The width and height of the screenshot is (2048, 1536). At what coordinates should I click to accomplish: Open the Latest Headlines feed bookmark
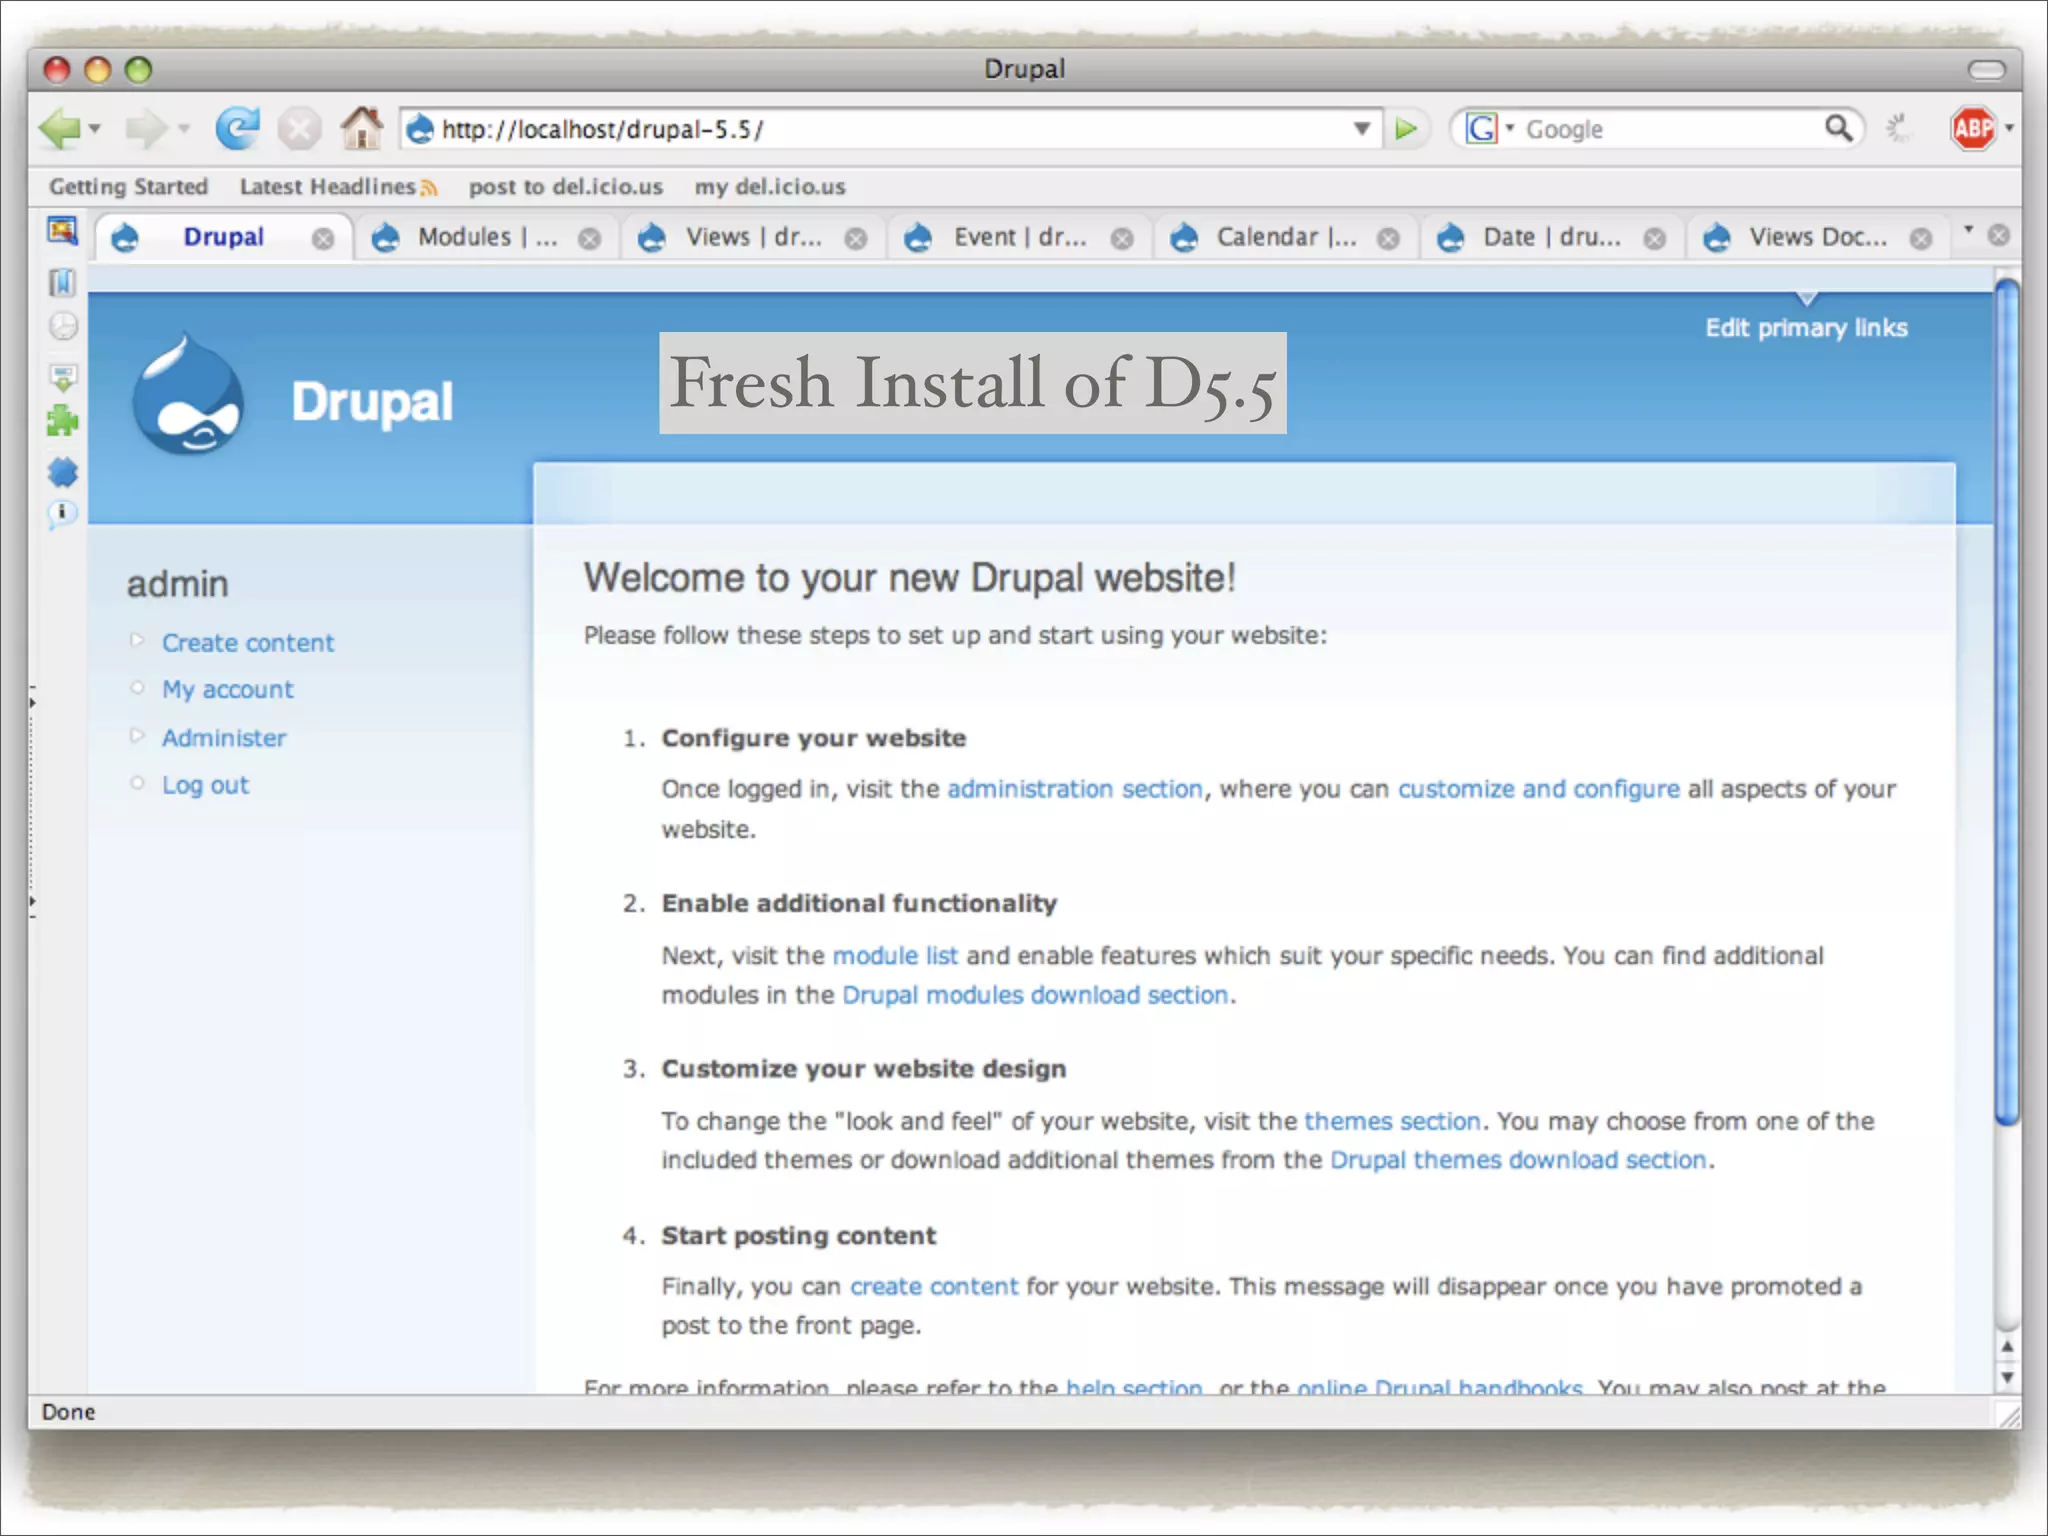pos(338,187)
